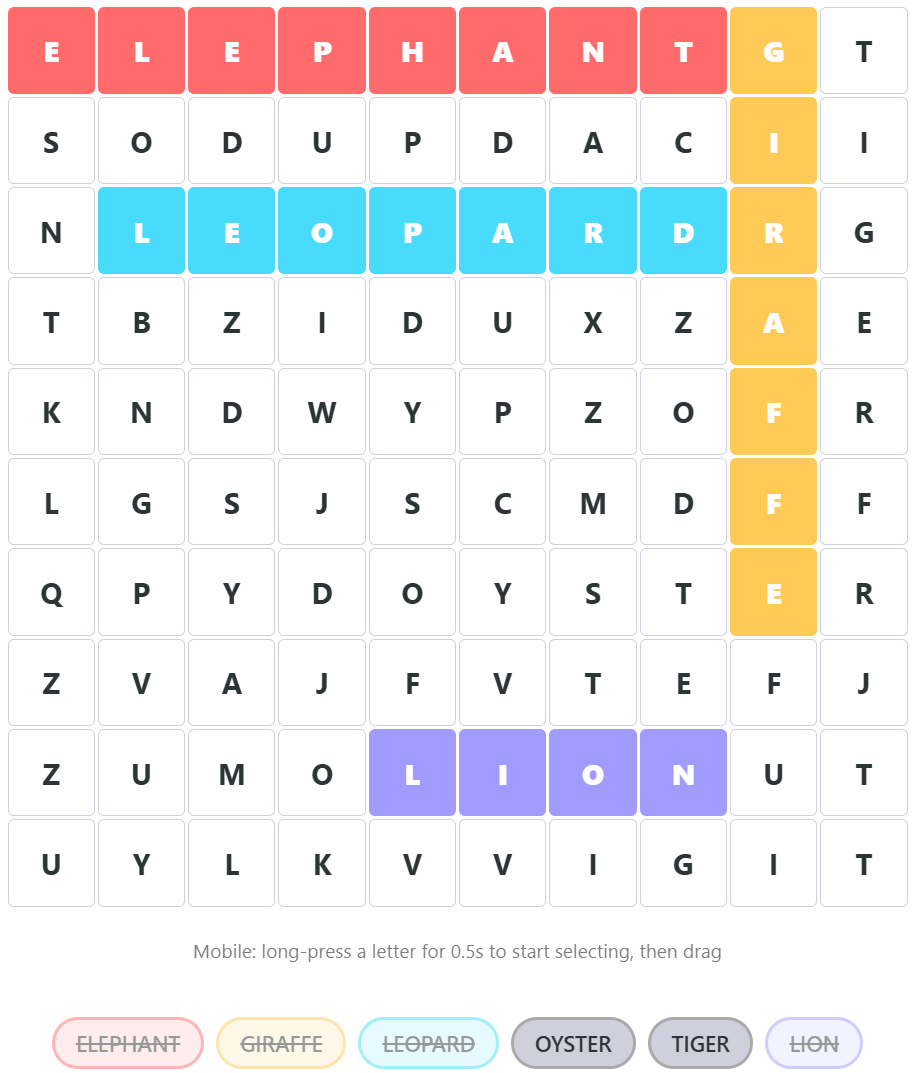Click the crossed-out LION word chip
This screenshot has height=1073, width=917.
[x=813, y=1043]
